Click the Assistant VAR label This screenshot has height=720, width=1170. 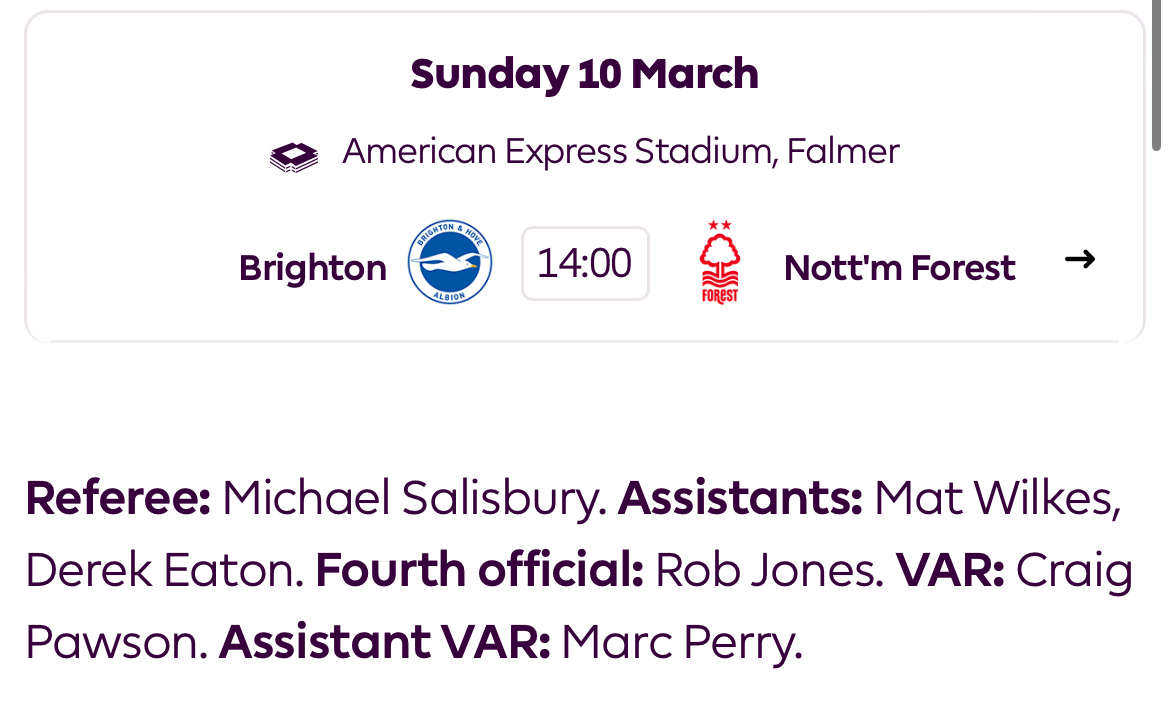tap(385, 642)
